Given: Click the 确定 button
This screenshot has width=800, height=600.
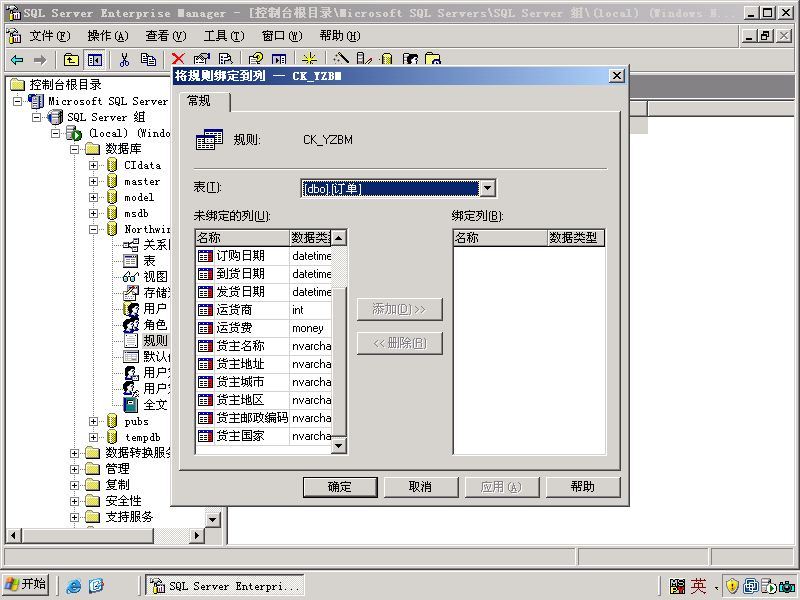Looking at the screenshot, I should pyautogui.click(x=340, y=487).
